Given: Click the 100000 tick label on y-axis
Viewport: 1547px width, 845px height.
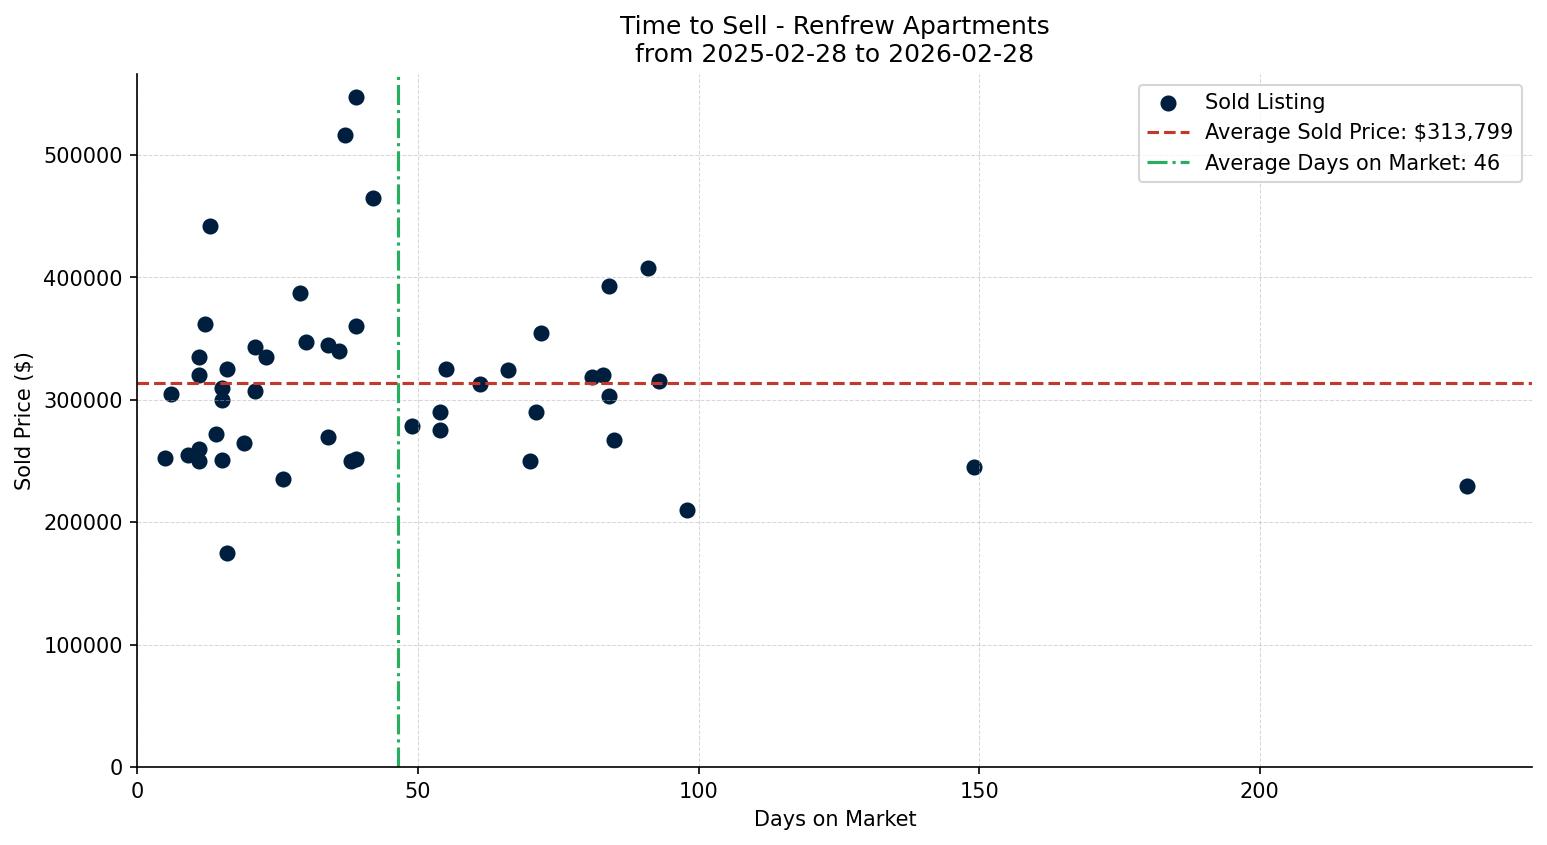Looking at the screenshot, I should [83, 645].
